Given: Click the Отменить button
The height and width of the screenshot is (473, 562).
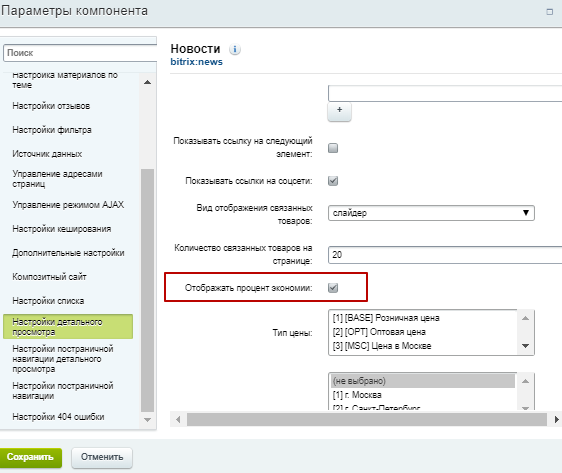Looking at the screenshot, I should click(102, 458).
